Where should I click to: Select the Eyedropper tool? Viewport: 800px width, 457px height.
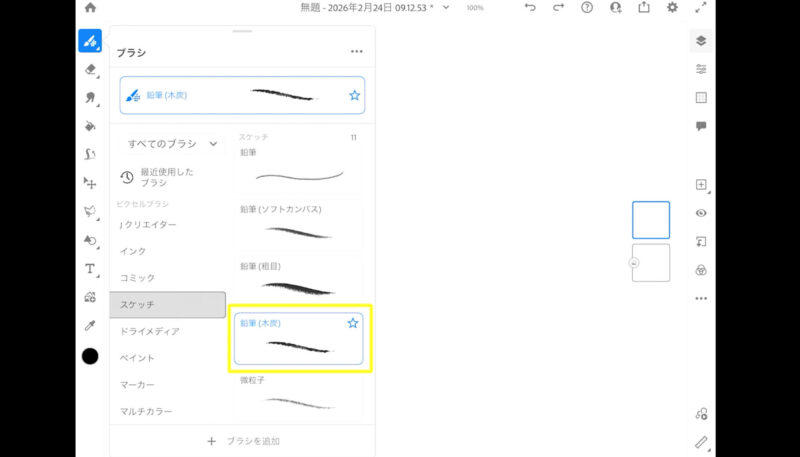[x=90, y=325]
